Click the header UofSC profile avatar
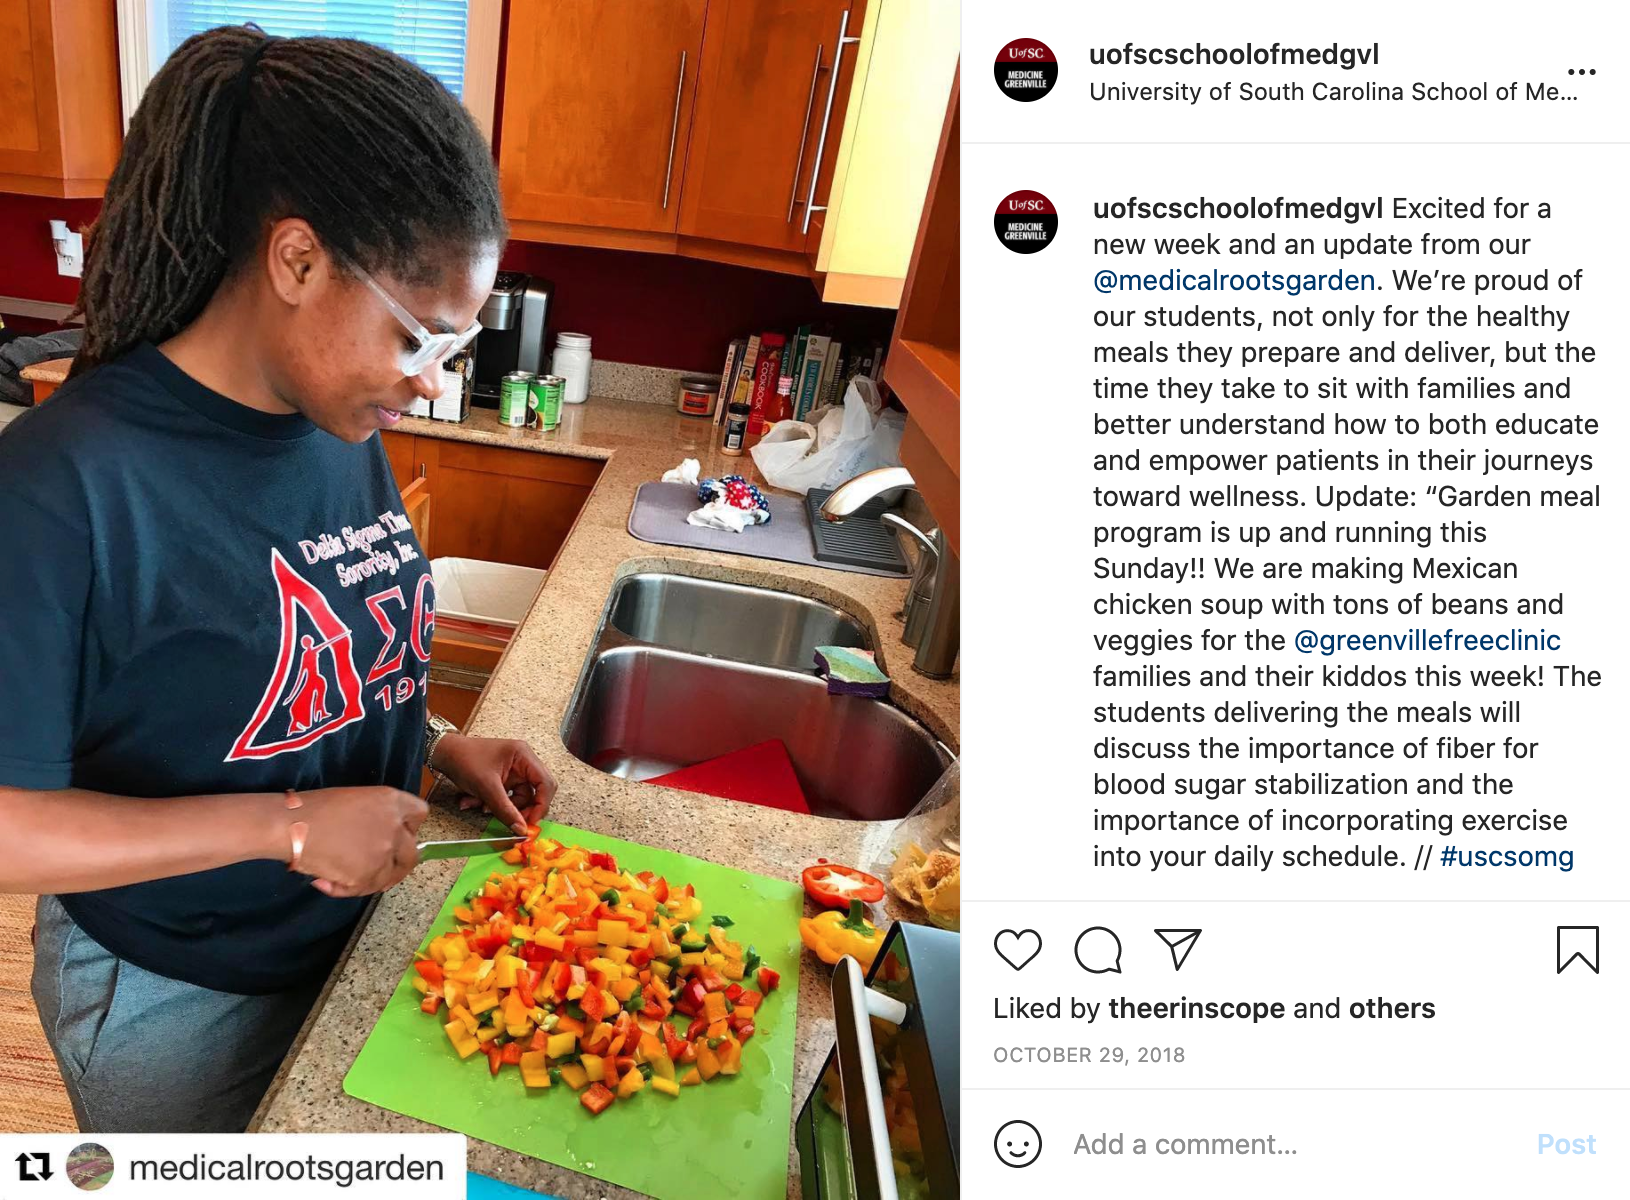 click(x=1026, y=70)
